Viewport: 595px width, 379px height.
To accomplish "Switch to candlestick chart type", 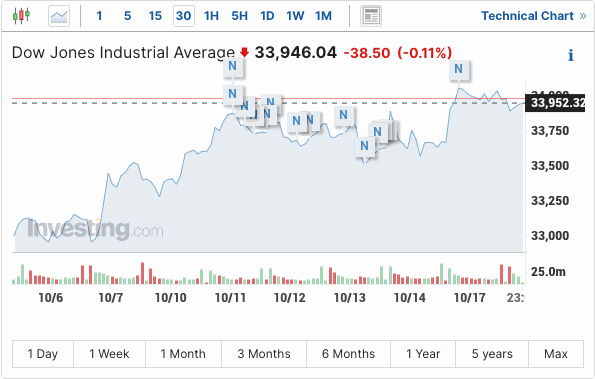I will [21, 16].
